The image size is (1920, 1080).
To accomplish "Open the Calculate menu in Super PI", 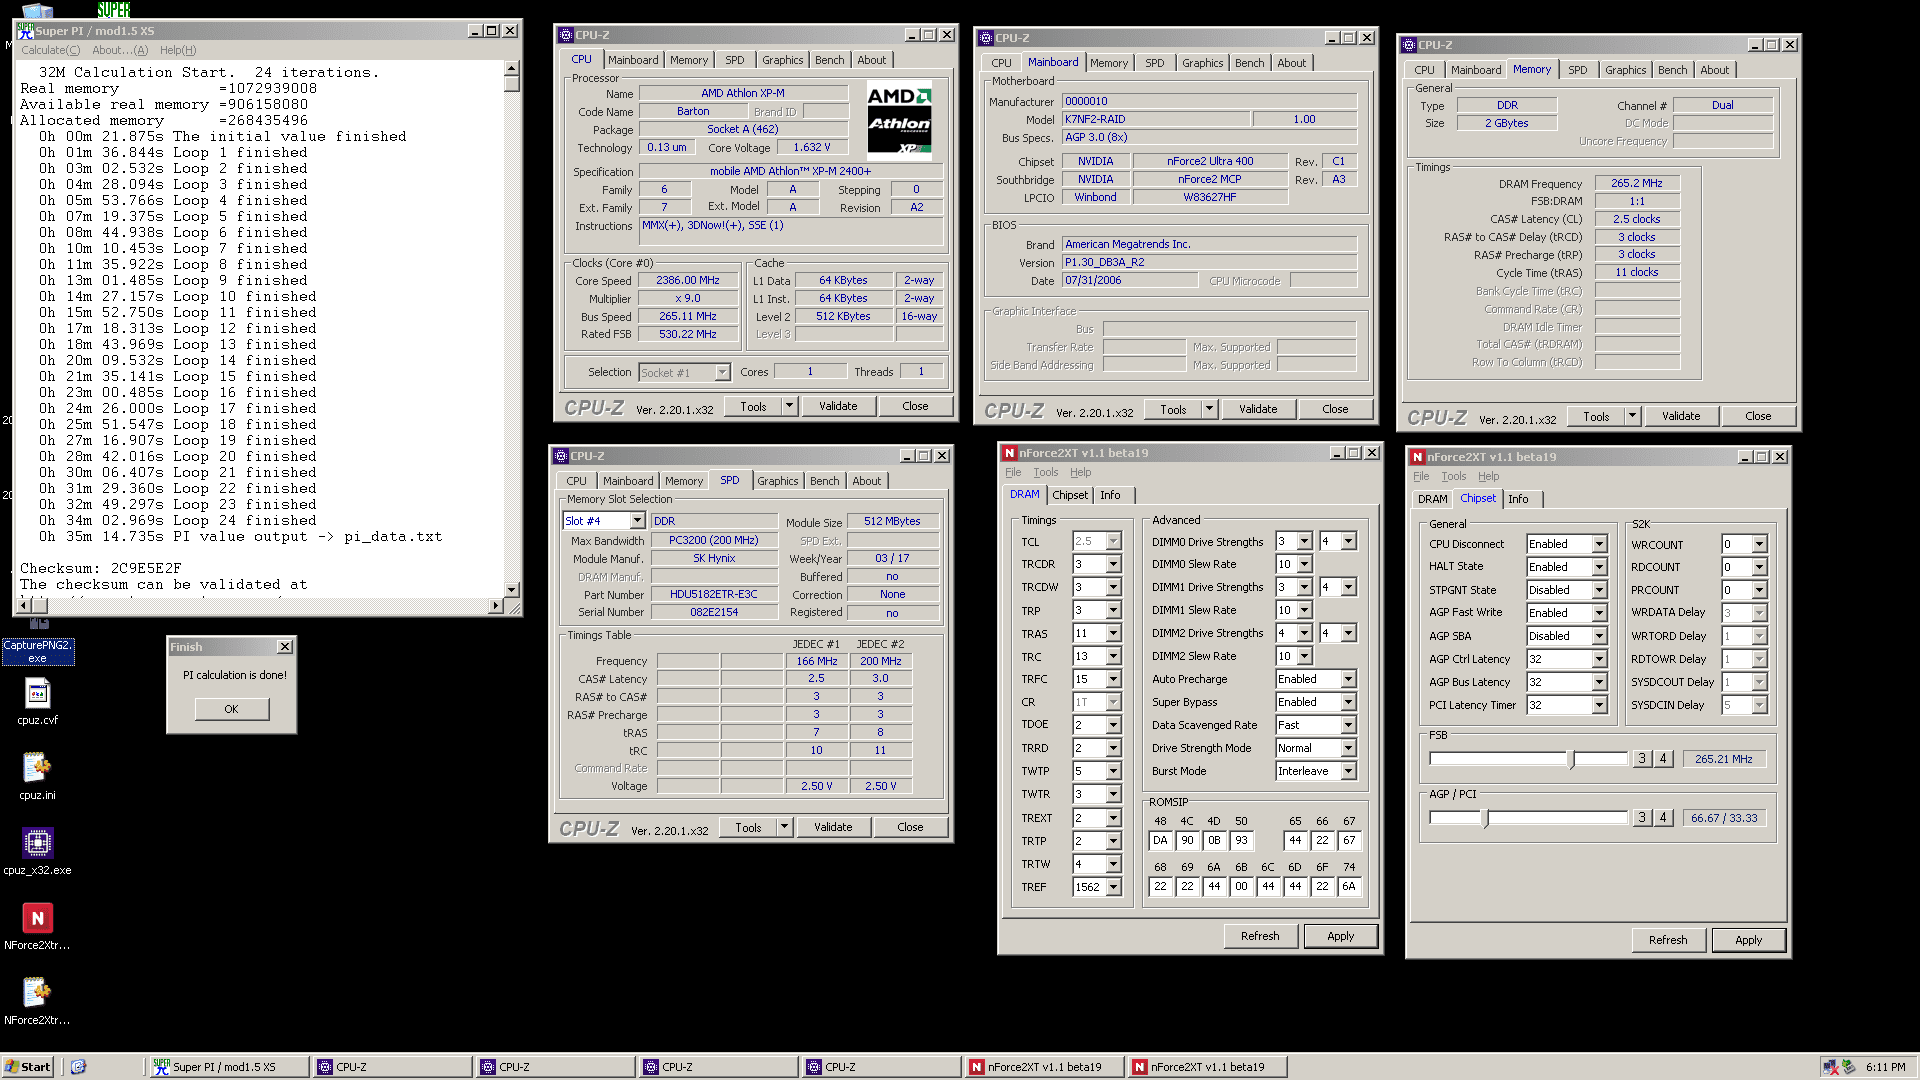I will pyautogui.click(x=51, y=50).
